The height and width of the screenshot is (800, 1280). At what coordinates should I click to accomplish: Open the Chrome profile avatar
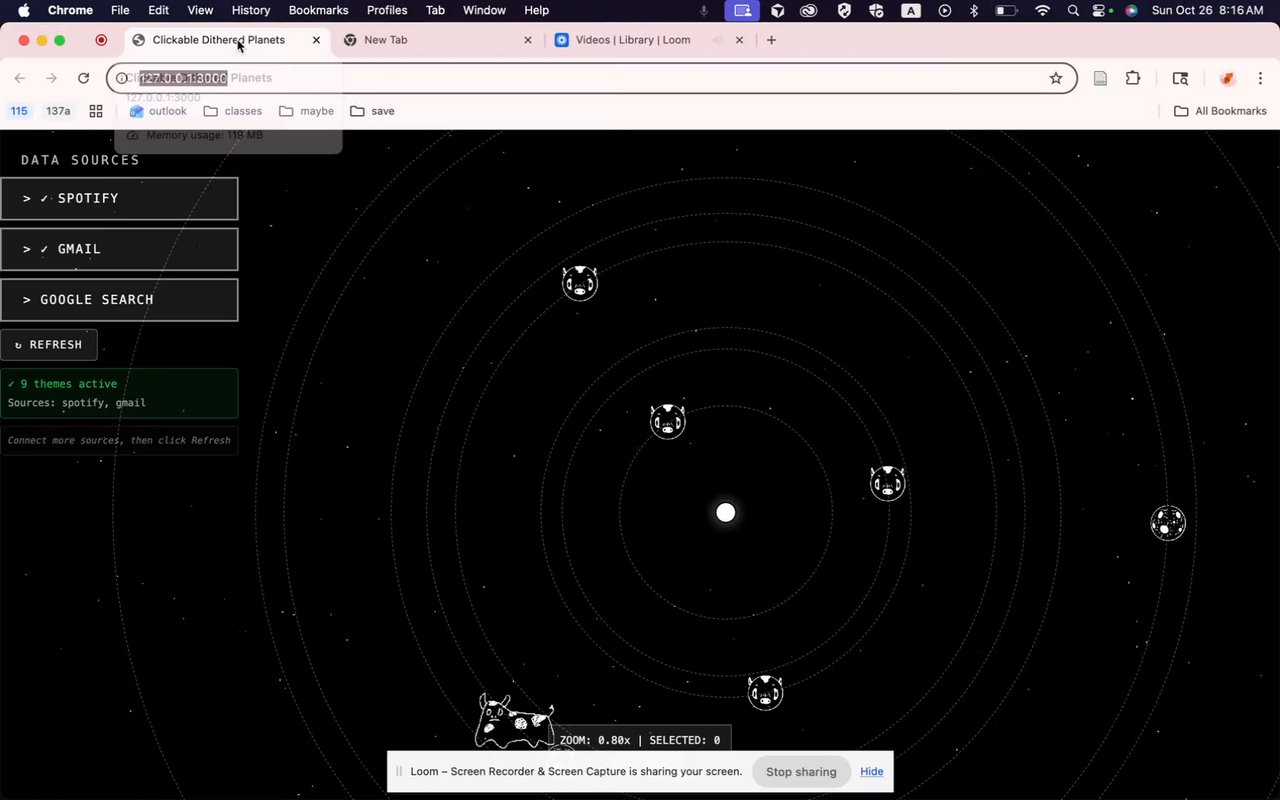pos(1228,78)
